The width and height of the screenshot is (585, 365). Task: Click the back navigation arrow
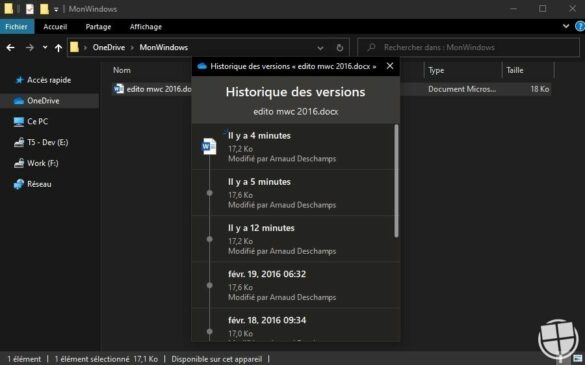(x=10, y=47)
